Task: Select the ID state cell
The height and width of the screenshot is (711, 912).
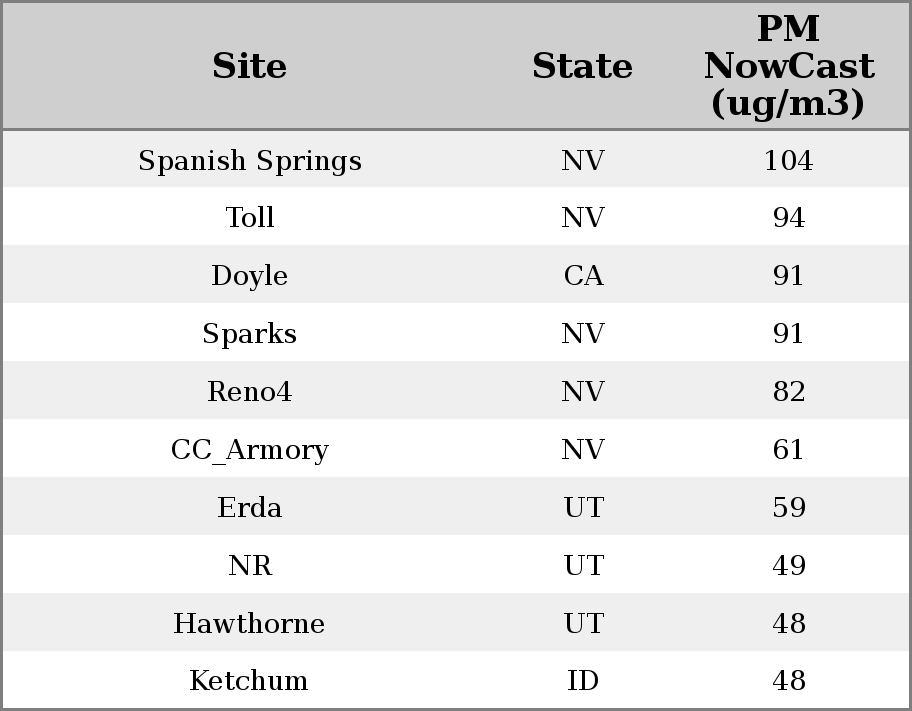Action: [x=583, y=681]
